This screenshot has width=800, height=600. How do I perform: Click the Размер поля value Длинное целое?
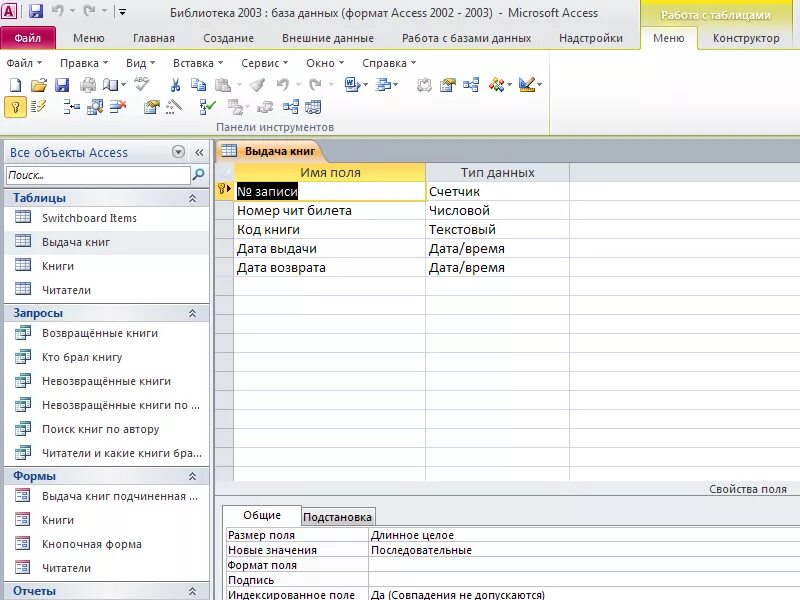click(584, 535)
